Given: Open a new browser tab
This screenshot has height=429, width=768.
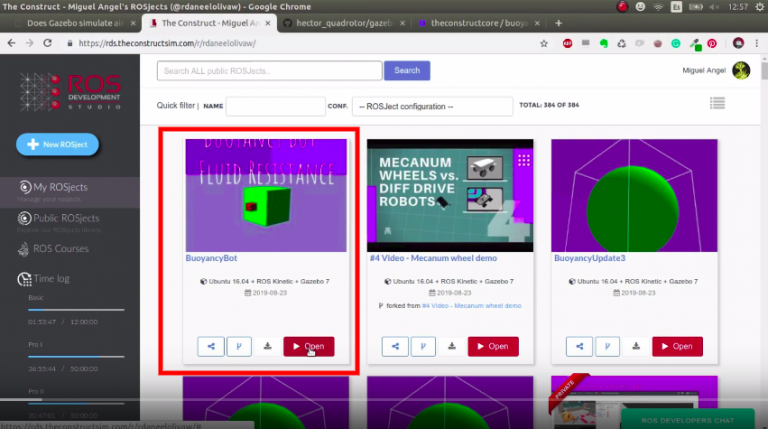Looking at the screenshot, I should (x=558, y=23).
